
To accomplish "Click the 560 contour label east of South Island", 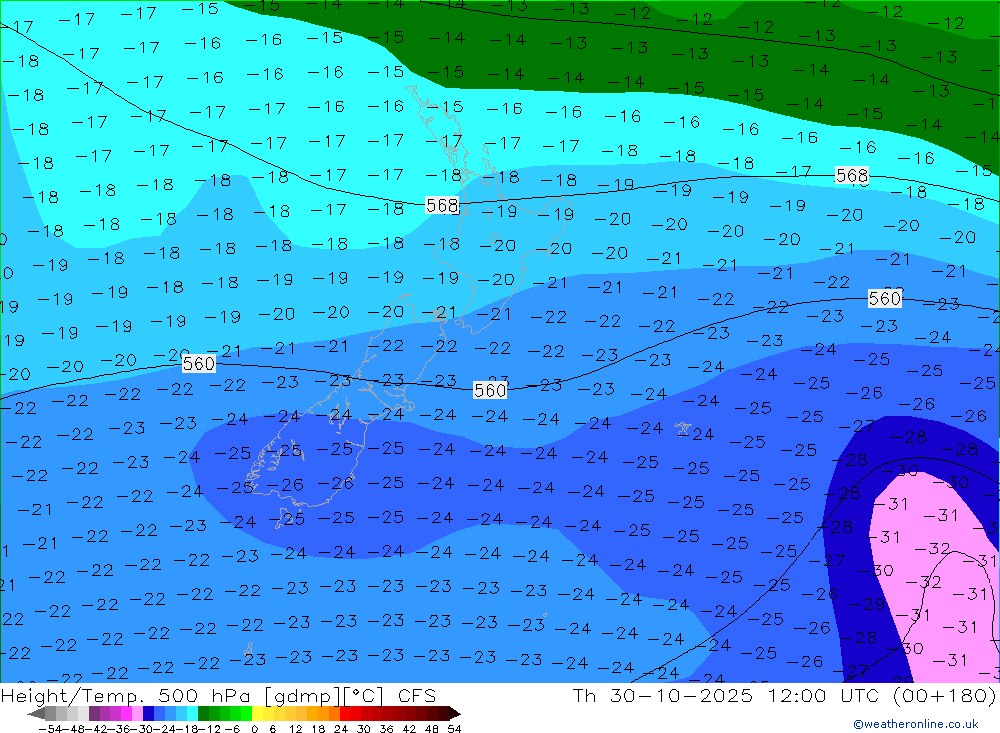I will [490, 390].
